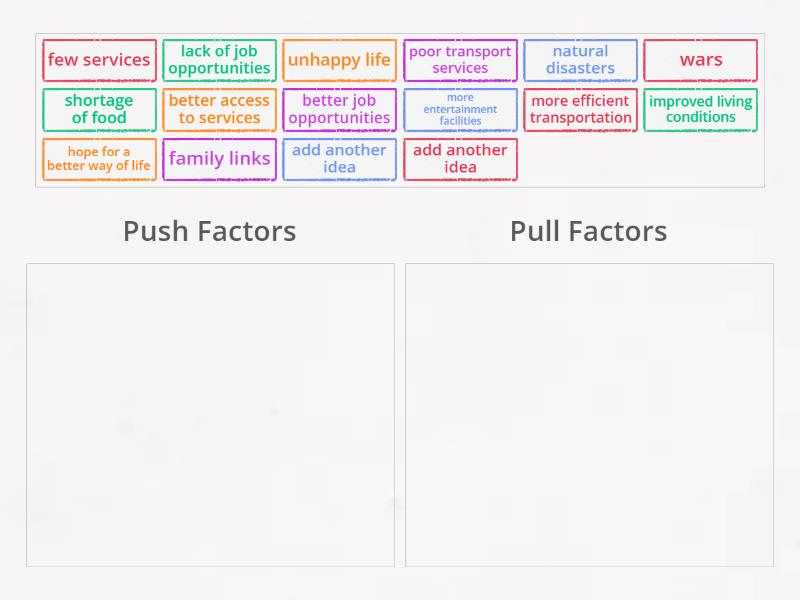The image size is (800, 600).
Task: Select 'poor transport services' tile
Action: (x=460, y=60)
